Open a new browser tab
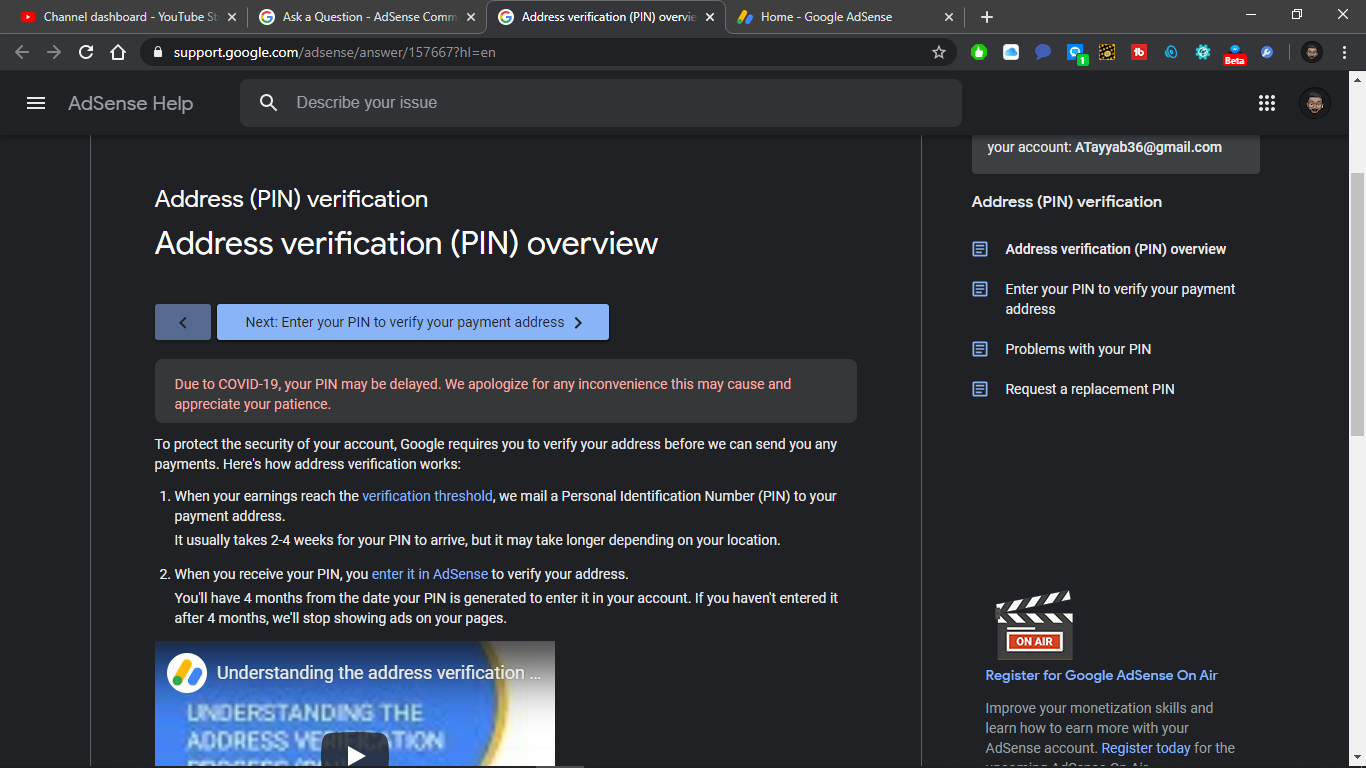 (x=987, y=17)
